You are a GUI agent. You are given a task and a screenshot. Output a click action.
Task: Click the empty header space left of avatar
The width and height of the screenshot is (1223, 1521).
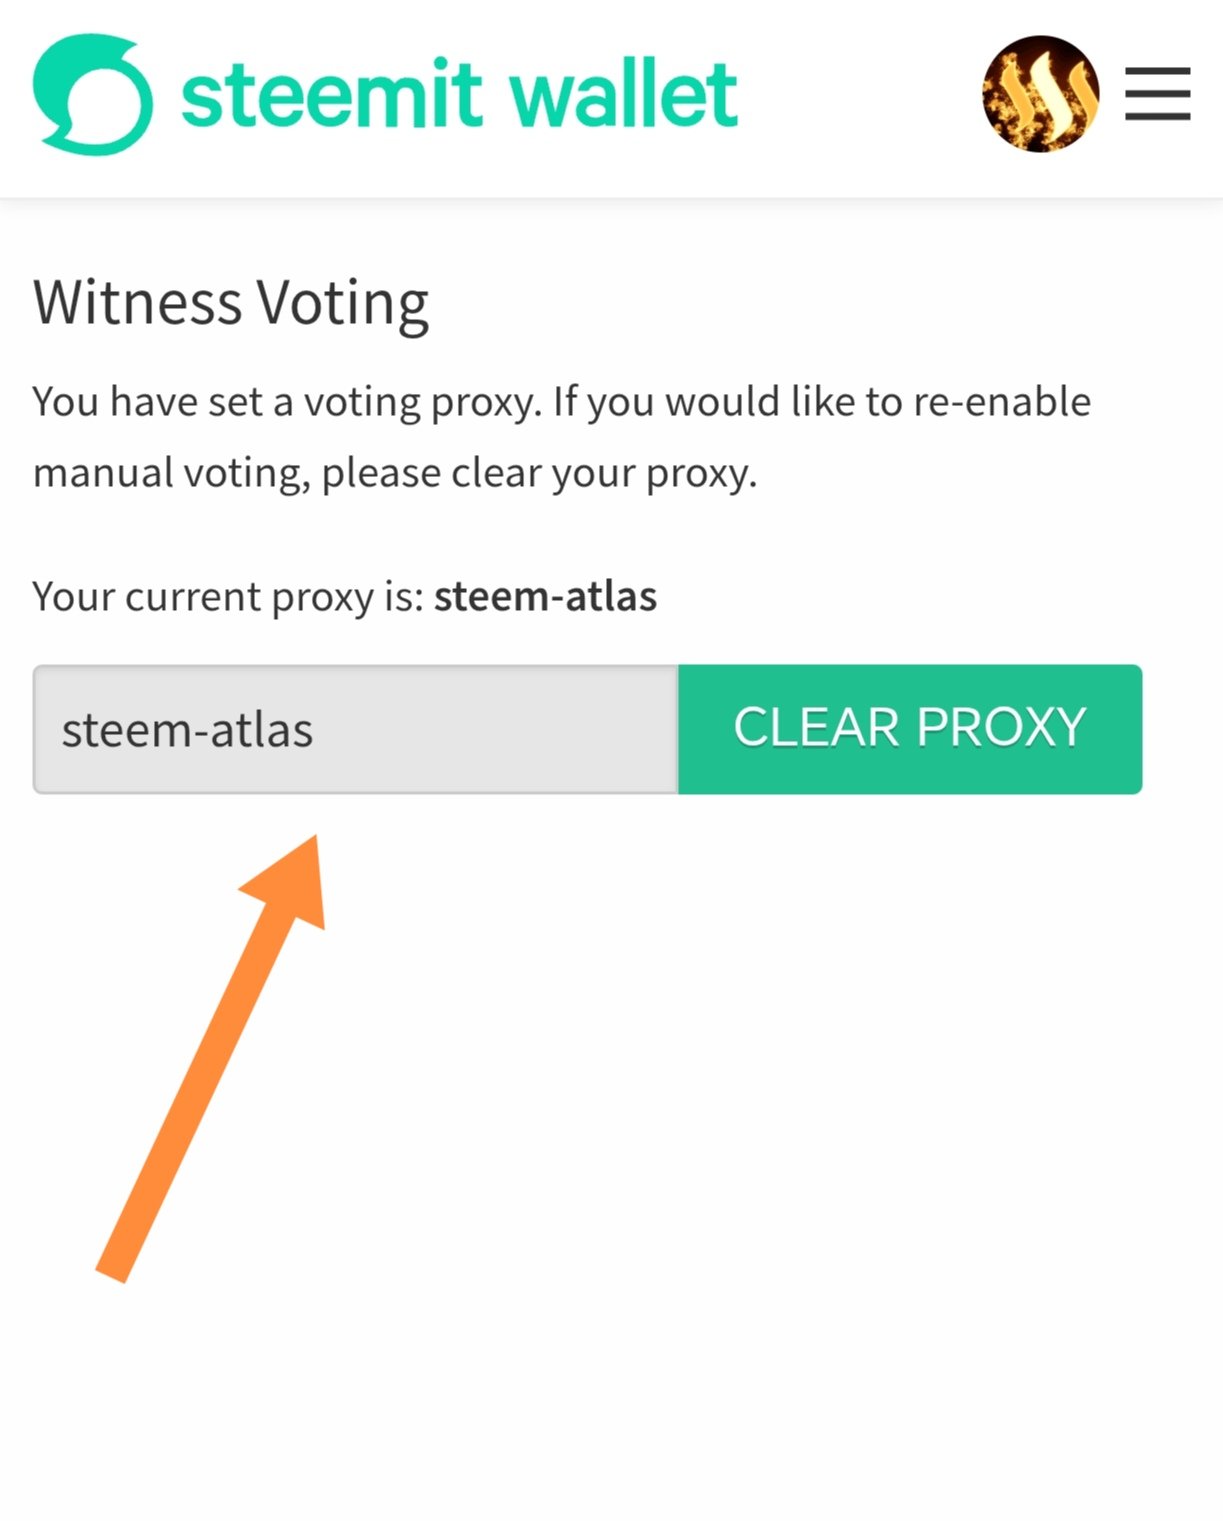(x=860, y=95)
